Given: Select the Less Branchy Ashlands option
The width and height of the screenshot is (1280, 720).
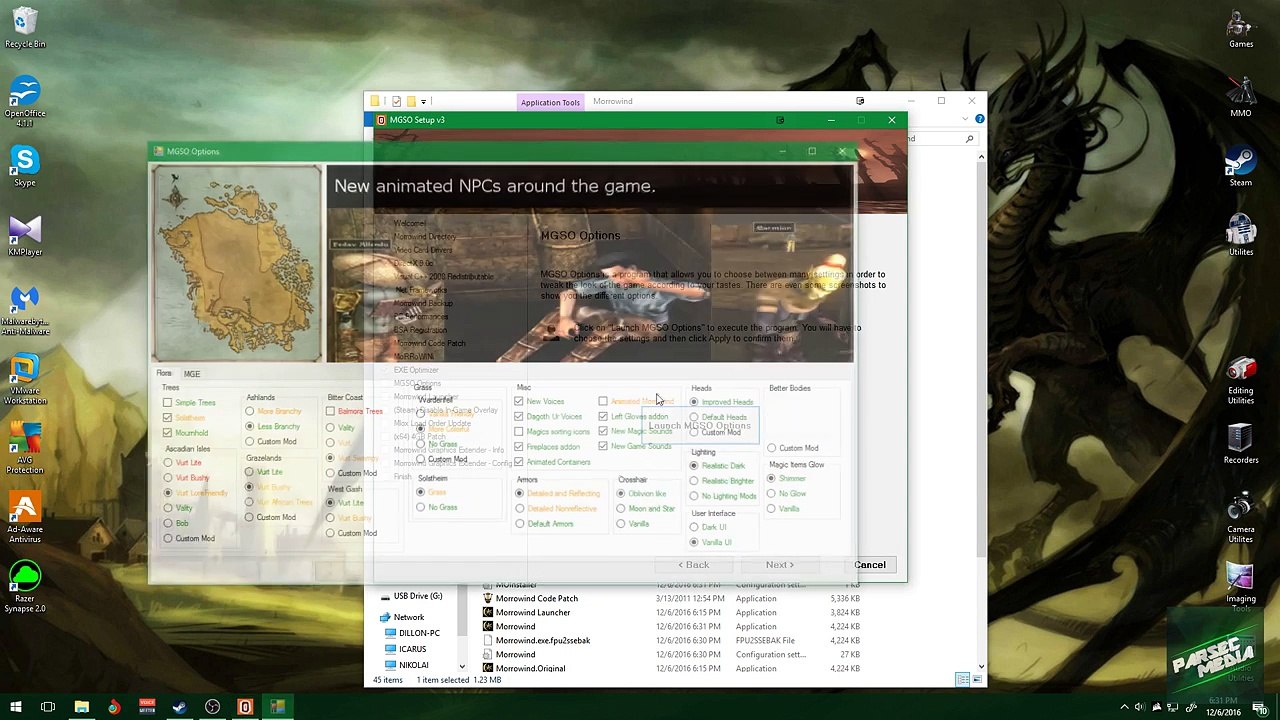Looking at the screenshot, I should click(250, 426).
